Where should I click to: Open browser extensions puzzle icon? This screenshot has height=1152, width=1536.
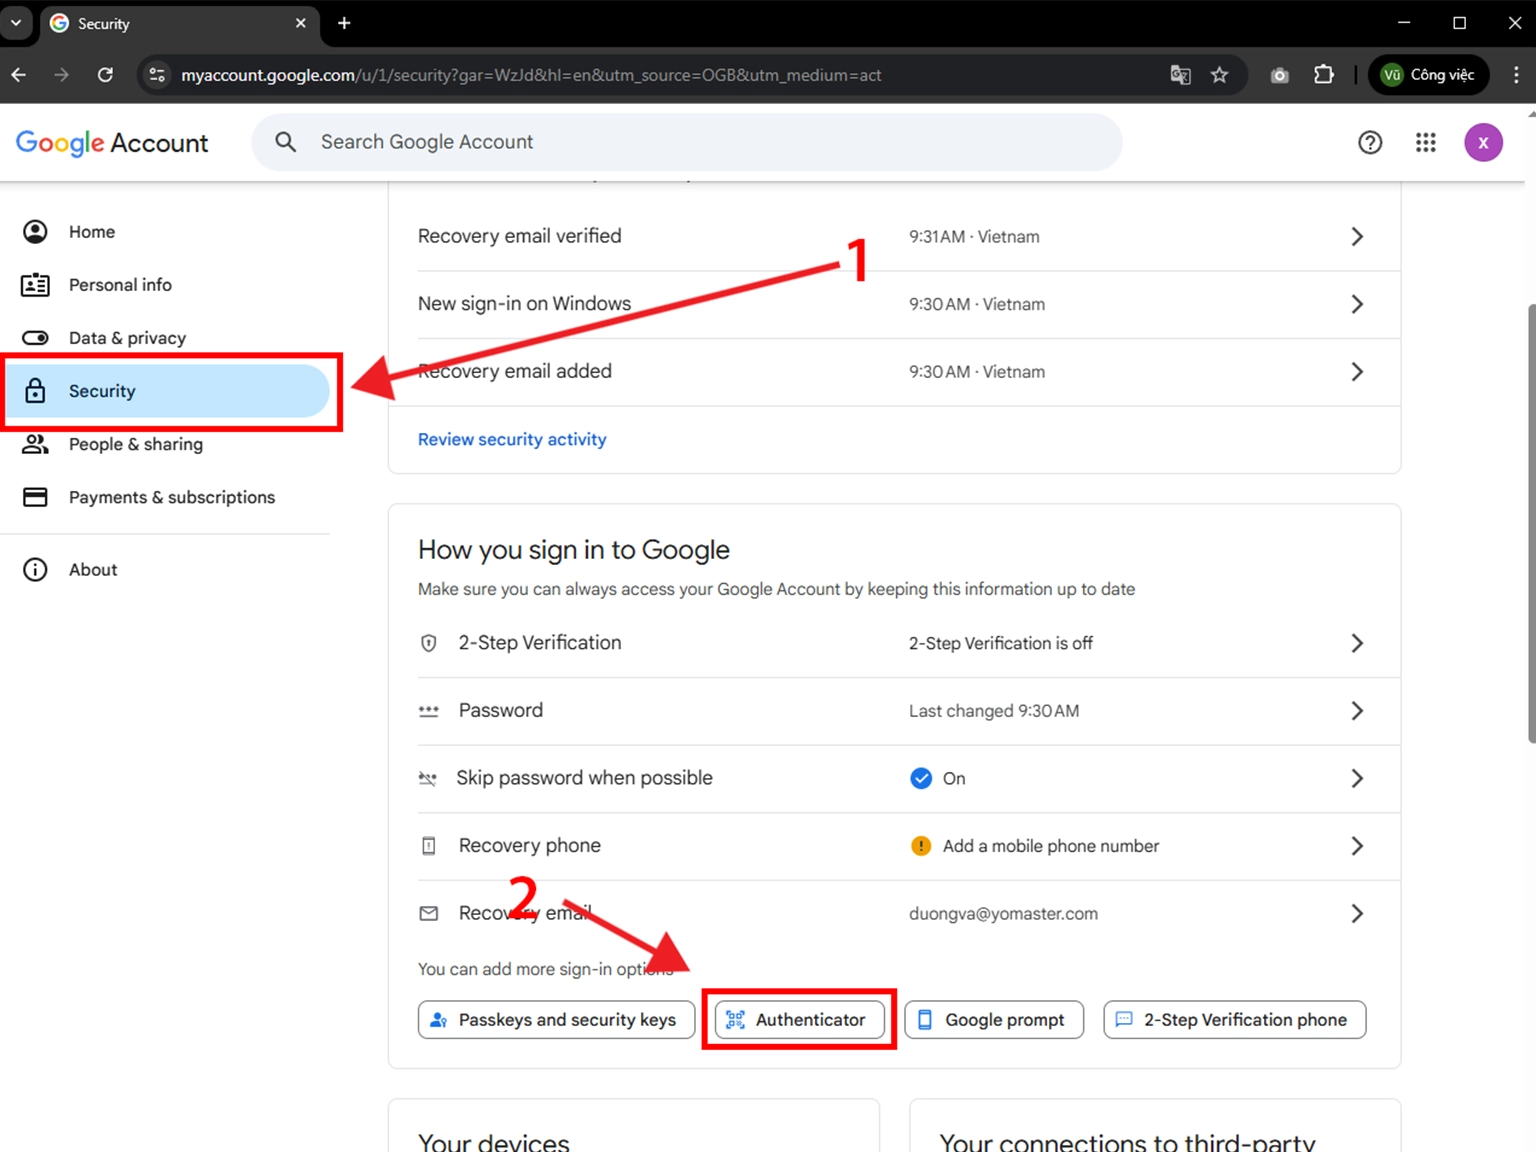coord(1323,75)
